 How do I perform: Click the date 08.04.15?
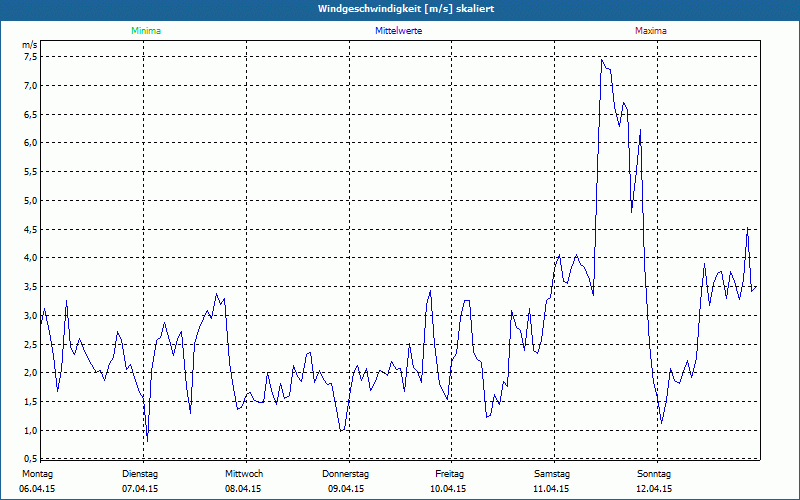click(x=243, y=489)
